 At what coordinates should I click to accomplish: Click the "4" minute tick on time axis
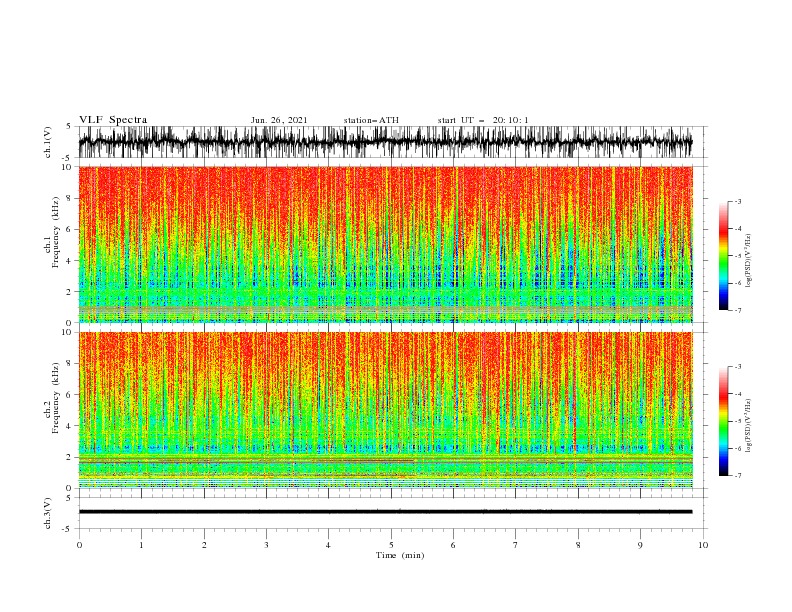(x=328, y=545)
